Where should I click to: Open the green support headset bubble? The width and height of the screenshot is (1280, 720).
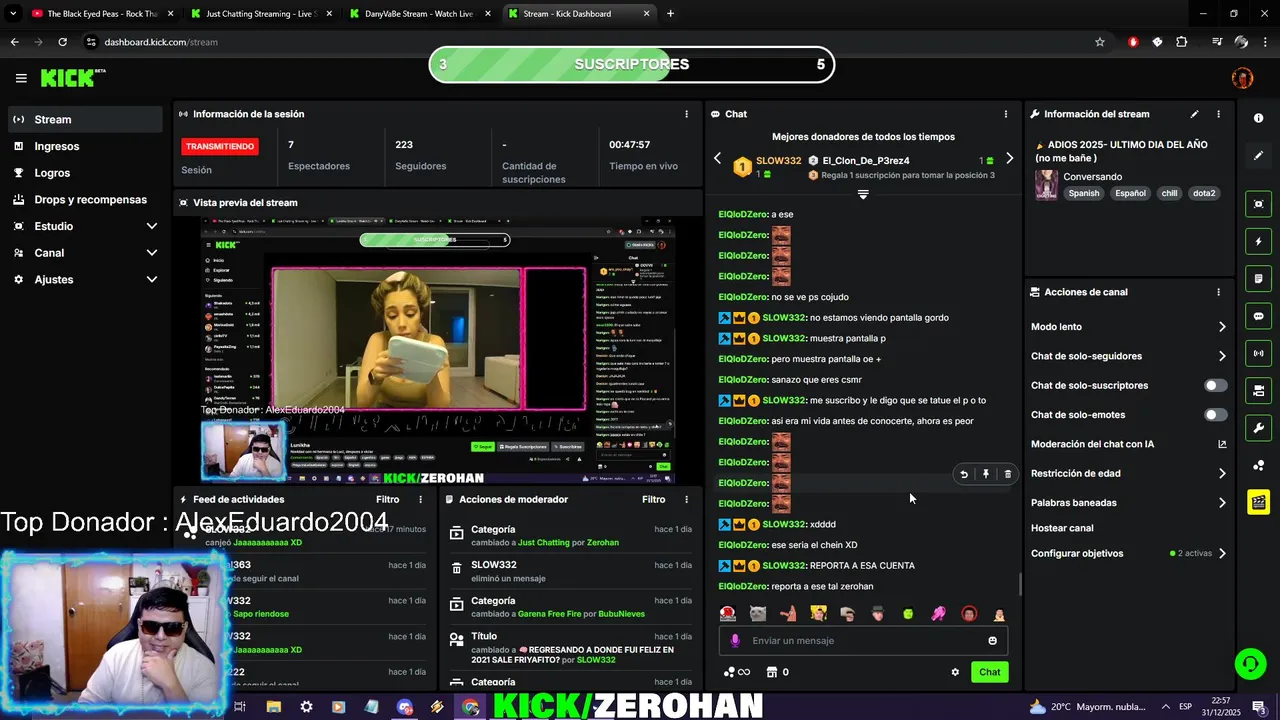[x=1249, y=664]
